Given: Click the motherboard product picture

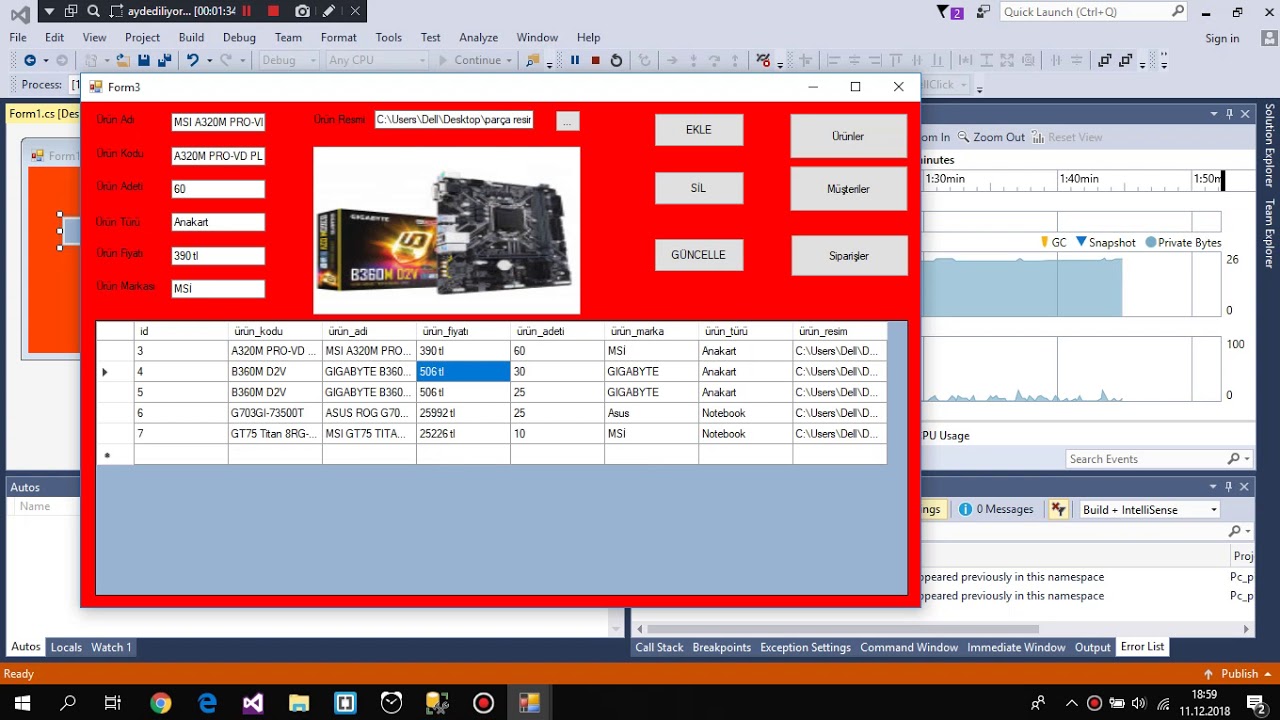Looking at the screenshot, I should [446, 231].
